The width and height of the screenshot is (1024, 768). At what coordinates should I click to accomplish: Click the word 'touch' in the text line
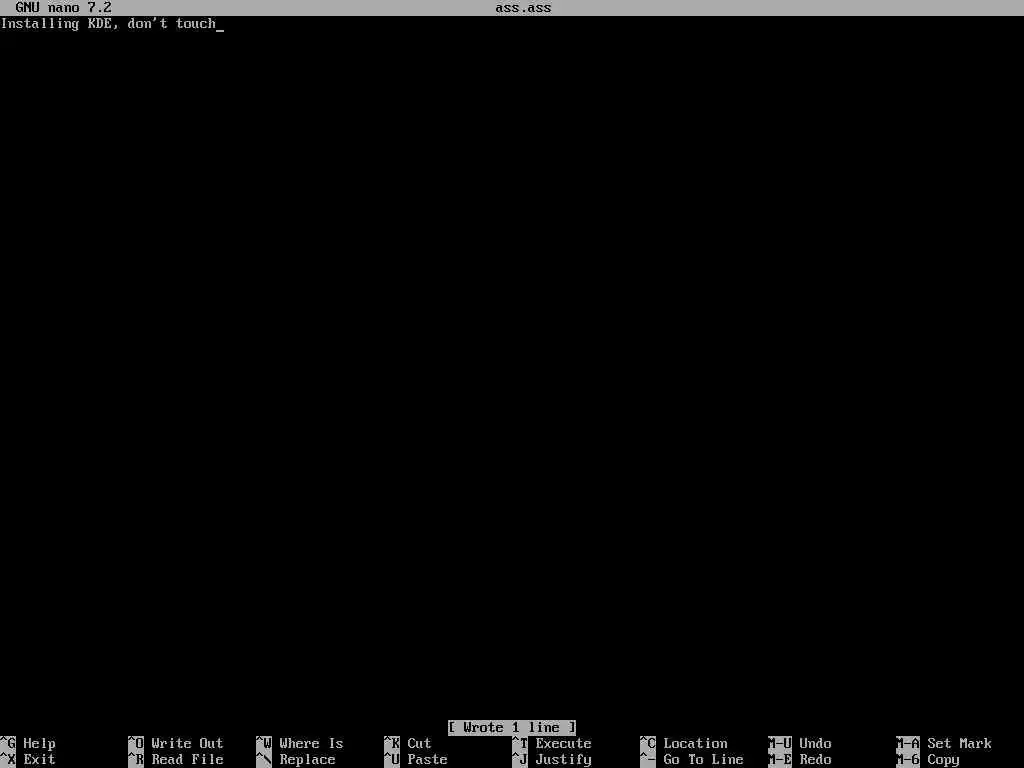click(195, 24)
